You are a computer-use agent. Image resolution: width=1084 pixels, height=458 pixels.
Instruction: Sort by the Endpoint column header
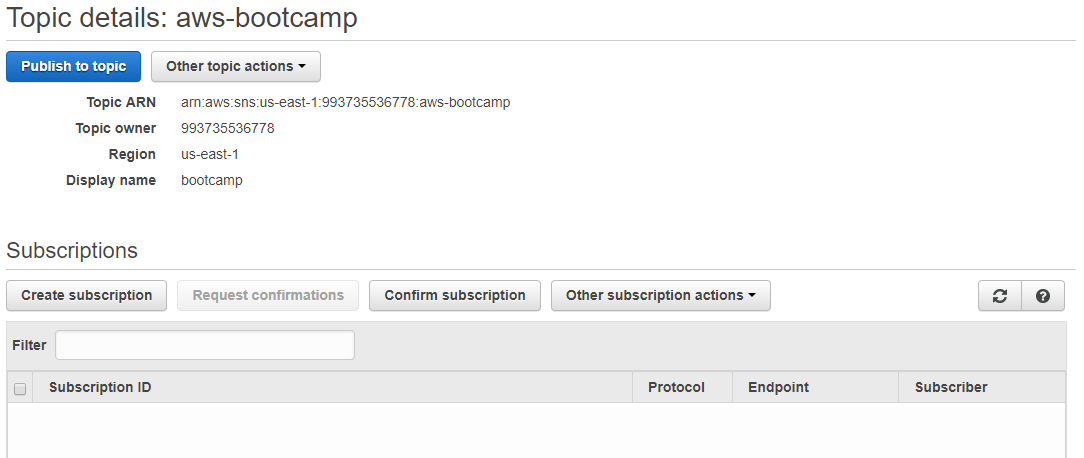pos(778,387)
